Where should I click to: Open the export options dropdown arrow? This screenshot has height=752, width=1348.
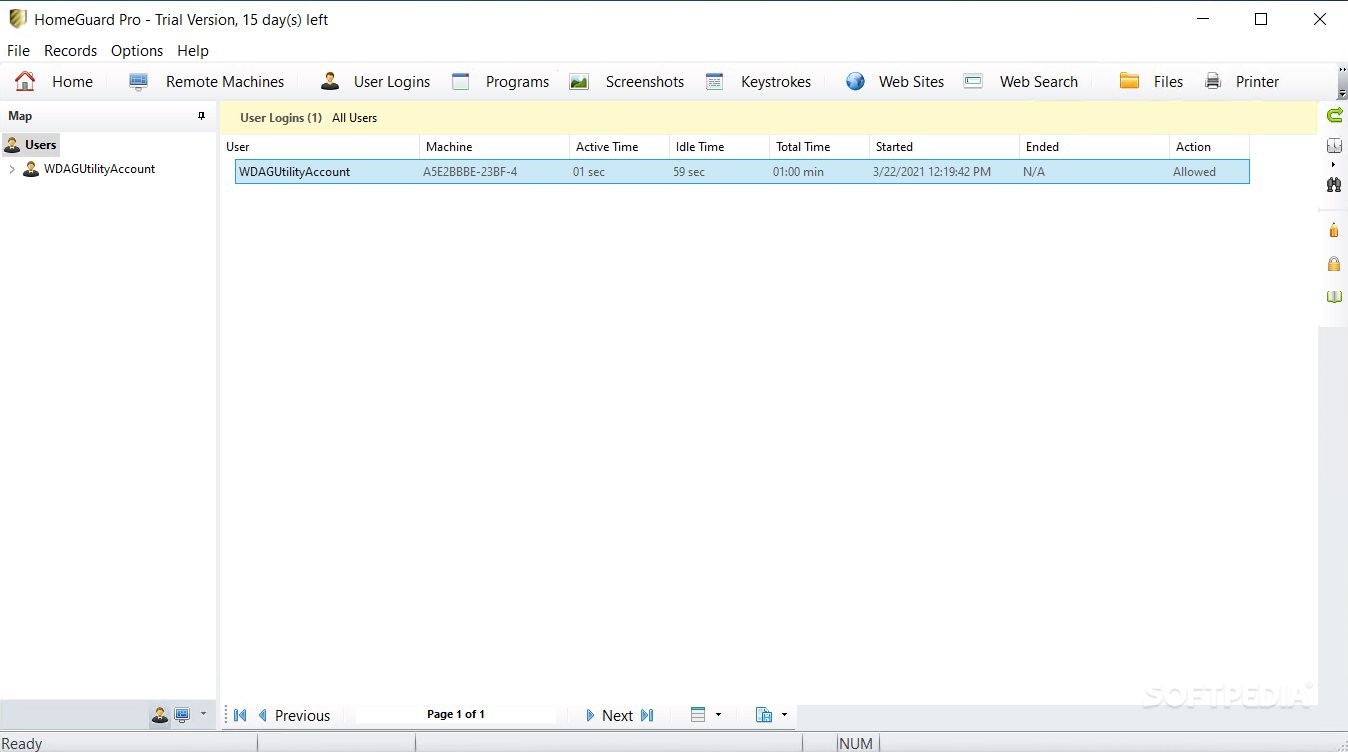tap(784, 715)
